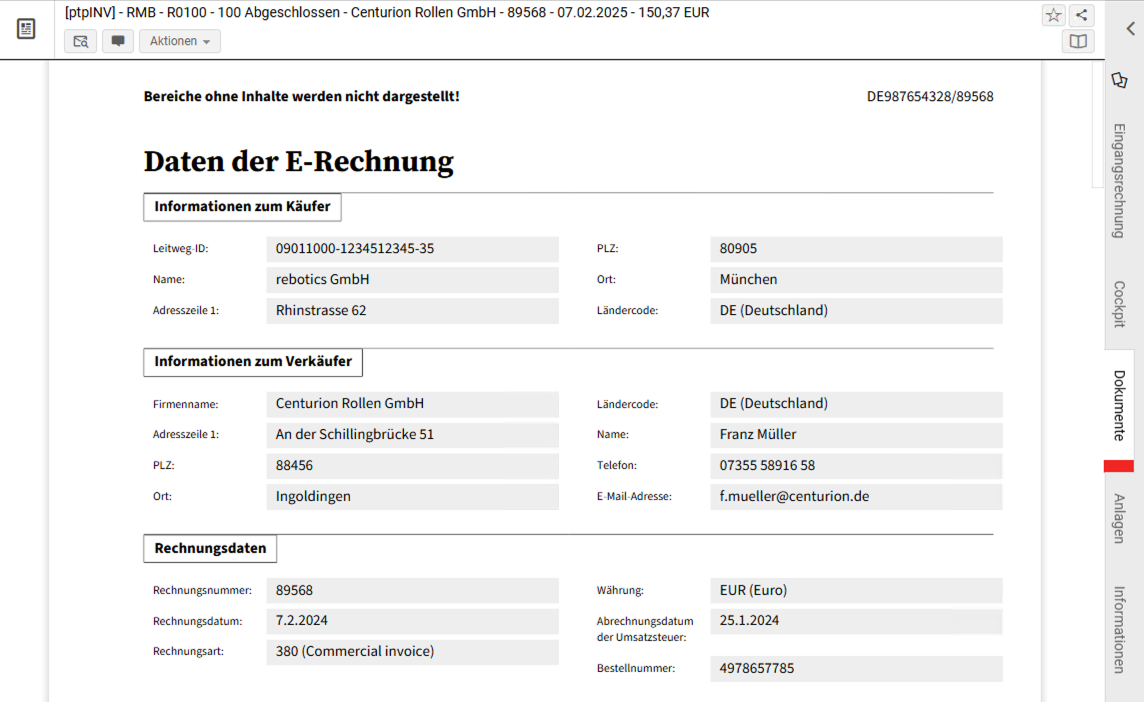The image size is (1144, 702).
Task: Click the Ort value München
Action: click(856, 279)
